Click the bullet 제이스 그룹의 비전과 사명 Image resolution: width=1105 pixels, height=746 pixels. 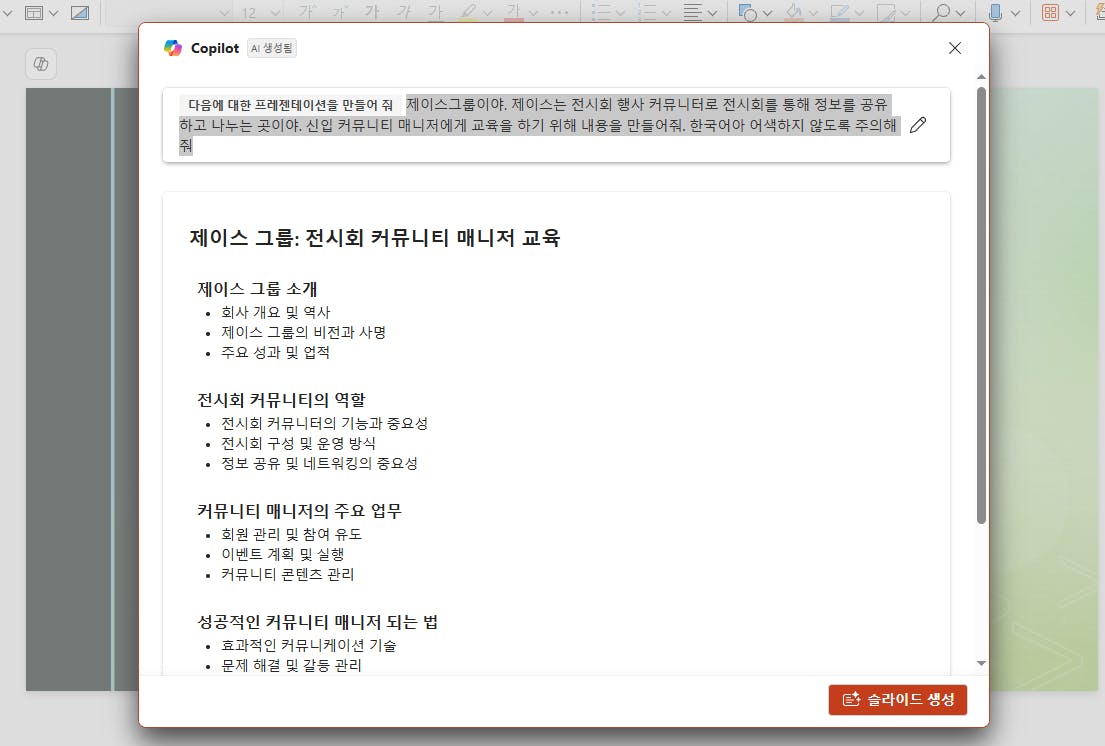(x=304, y=332)
